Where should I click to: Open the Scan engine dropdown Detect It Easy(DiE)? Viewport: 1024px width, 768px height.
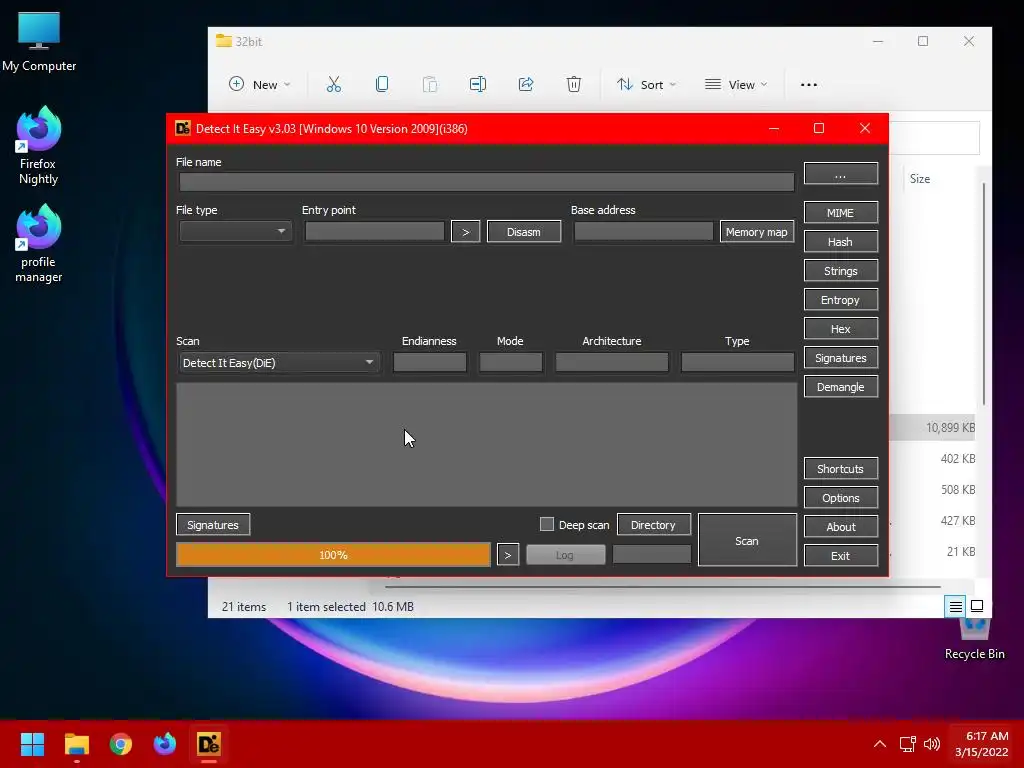[279, 362]
